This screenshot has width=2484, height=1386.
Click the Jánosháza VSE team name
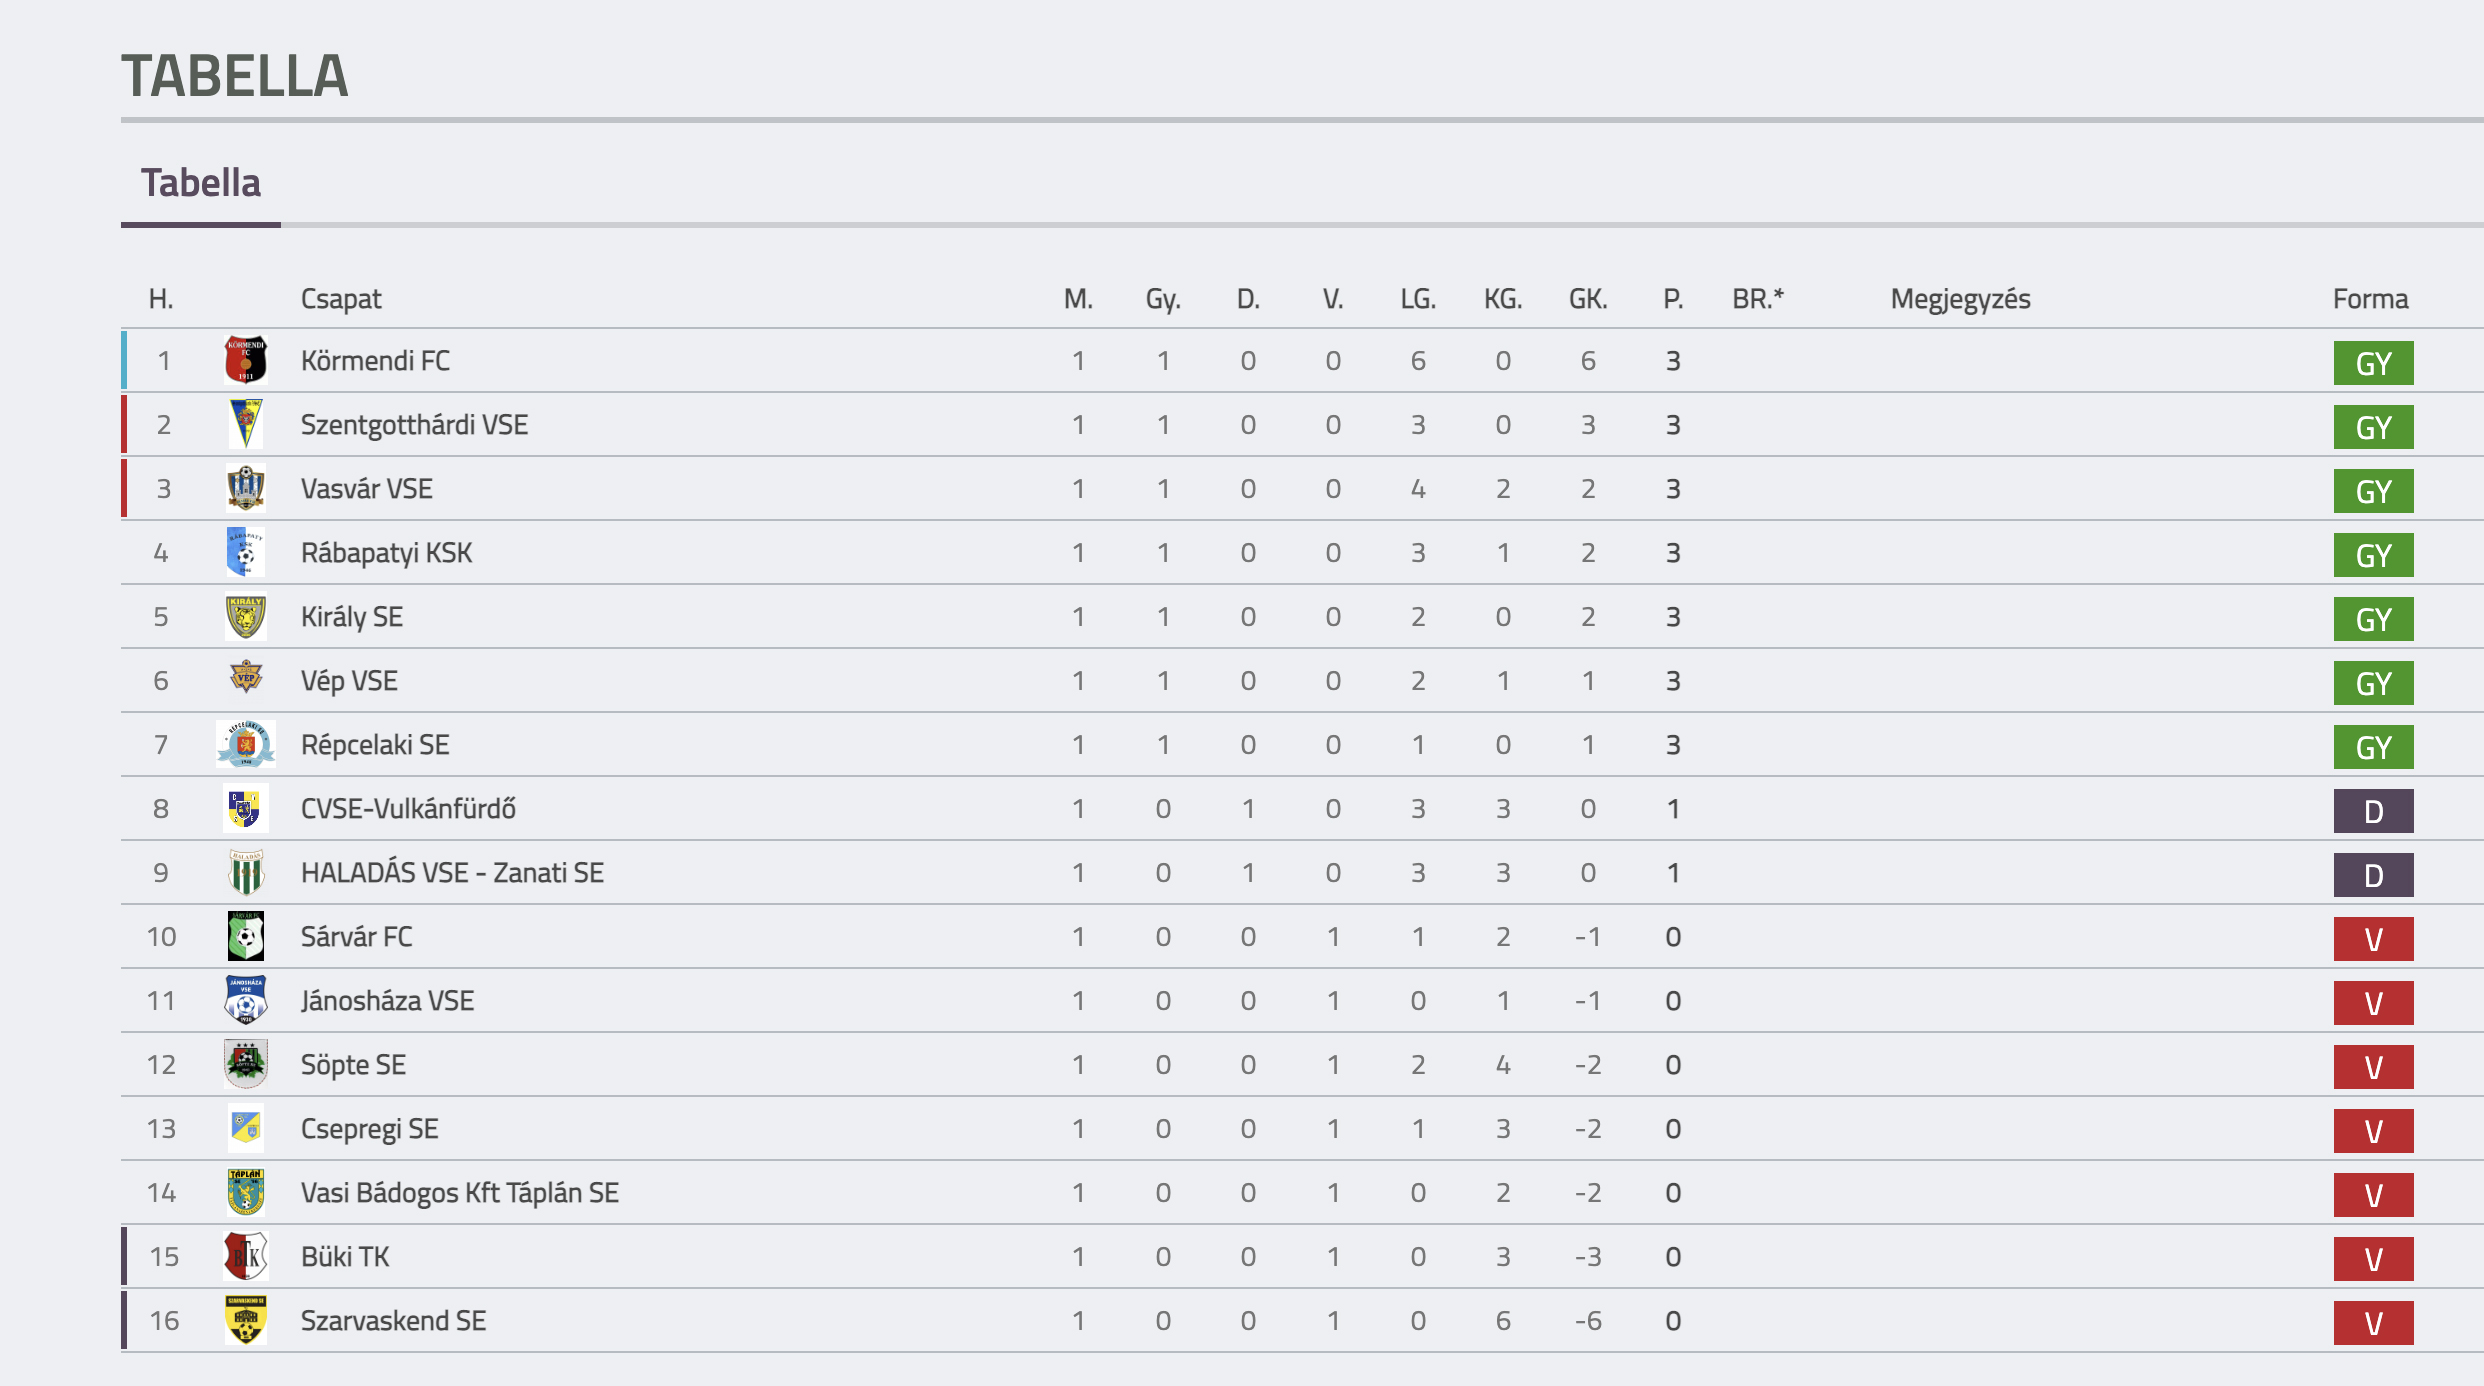coord(387,1001)
